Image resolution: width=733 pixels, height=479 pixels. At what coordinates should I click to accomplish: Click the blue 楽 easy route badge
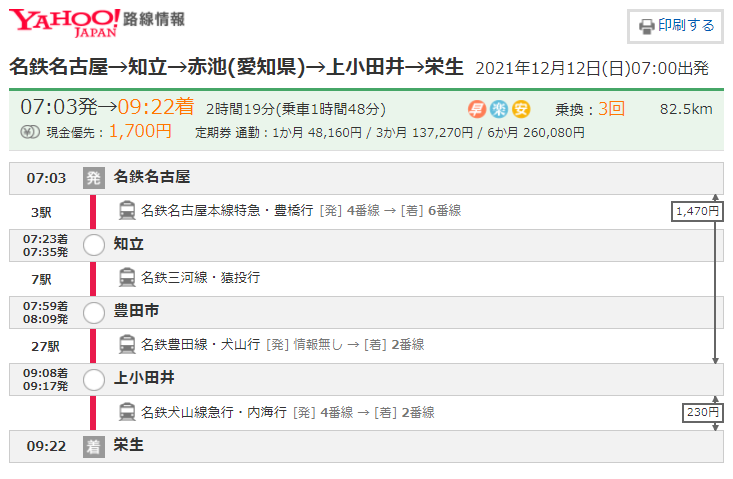tap(499, 110)
